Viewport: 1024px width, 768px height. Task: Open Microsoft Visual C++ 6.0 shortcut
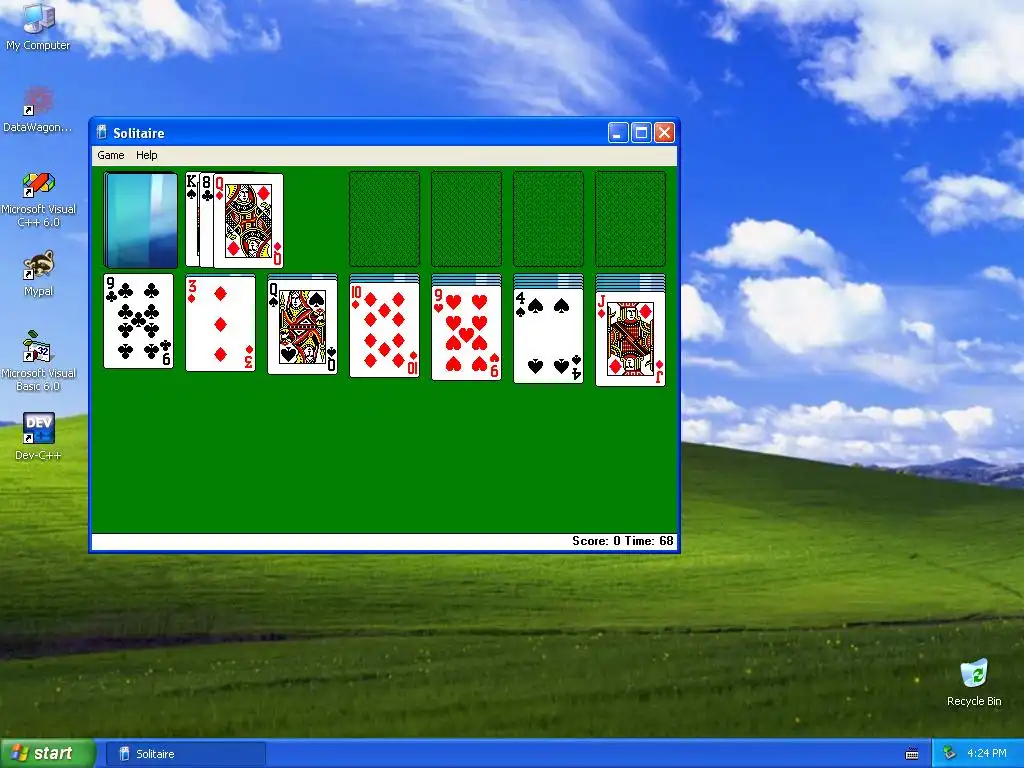click(x=38, y=199)
